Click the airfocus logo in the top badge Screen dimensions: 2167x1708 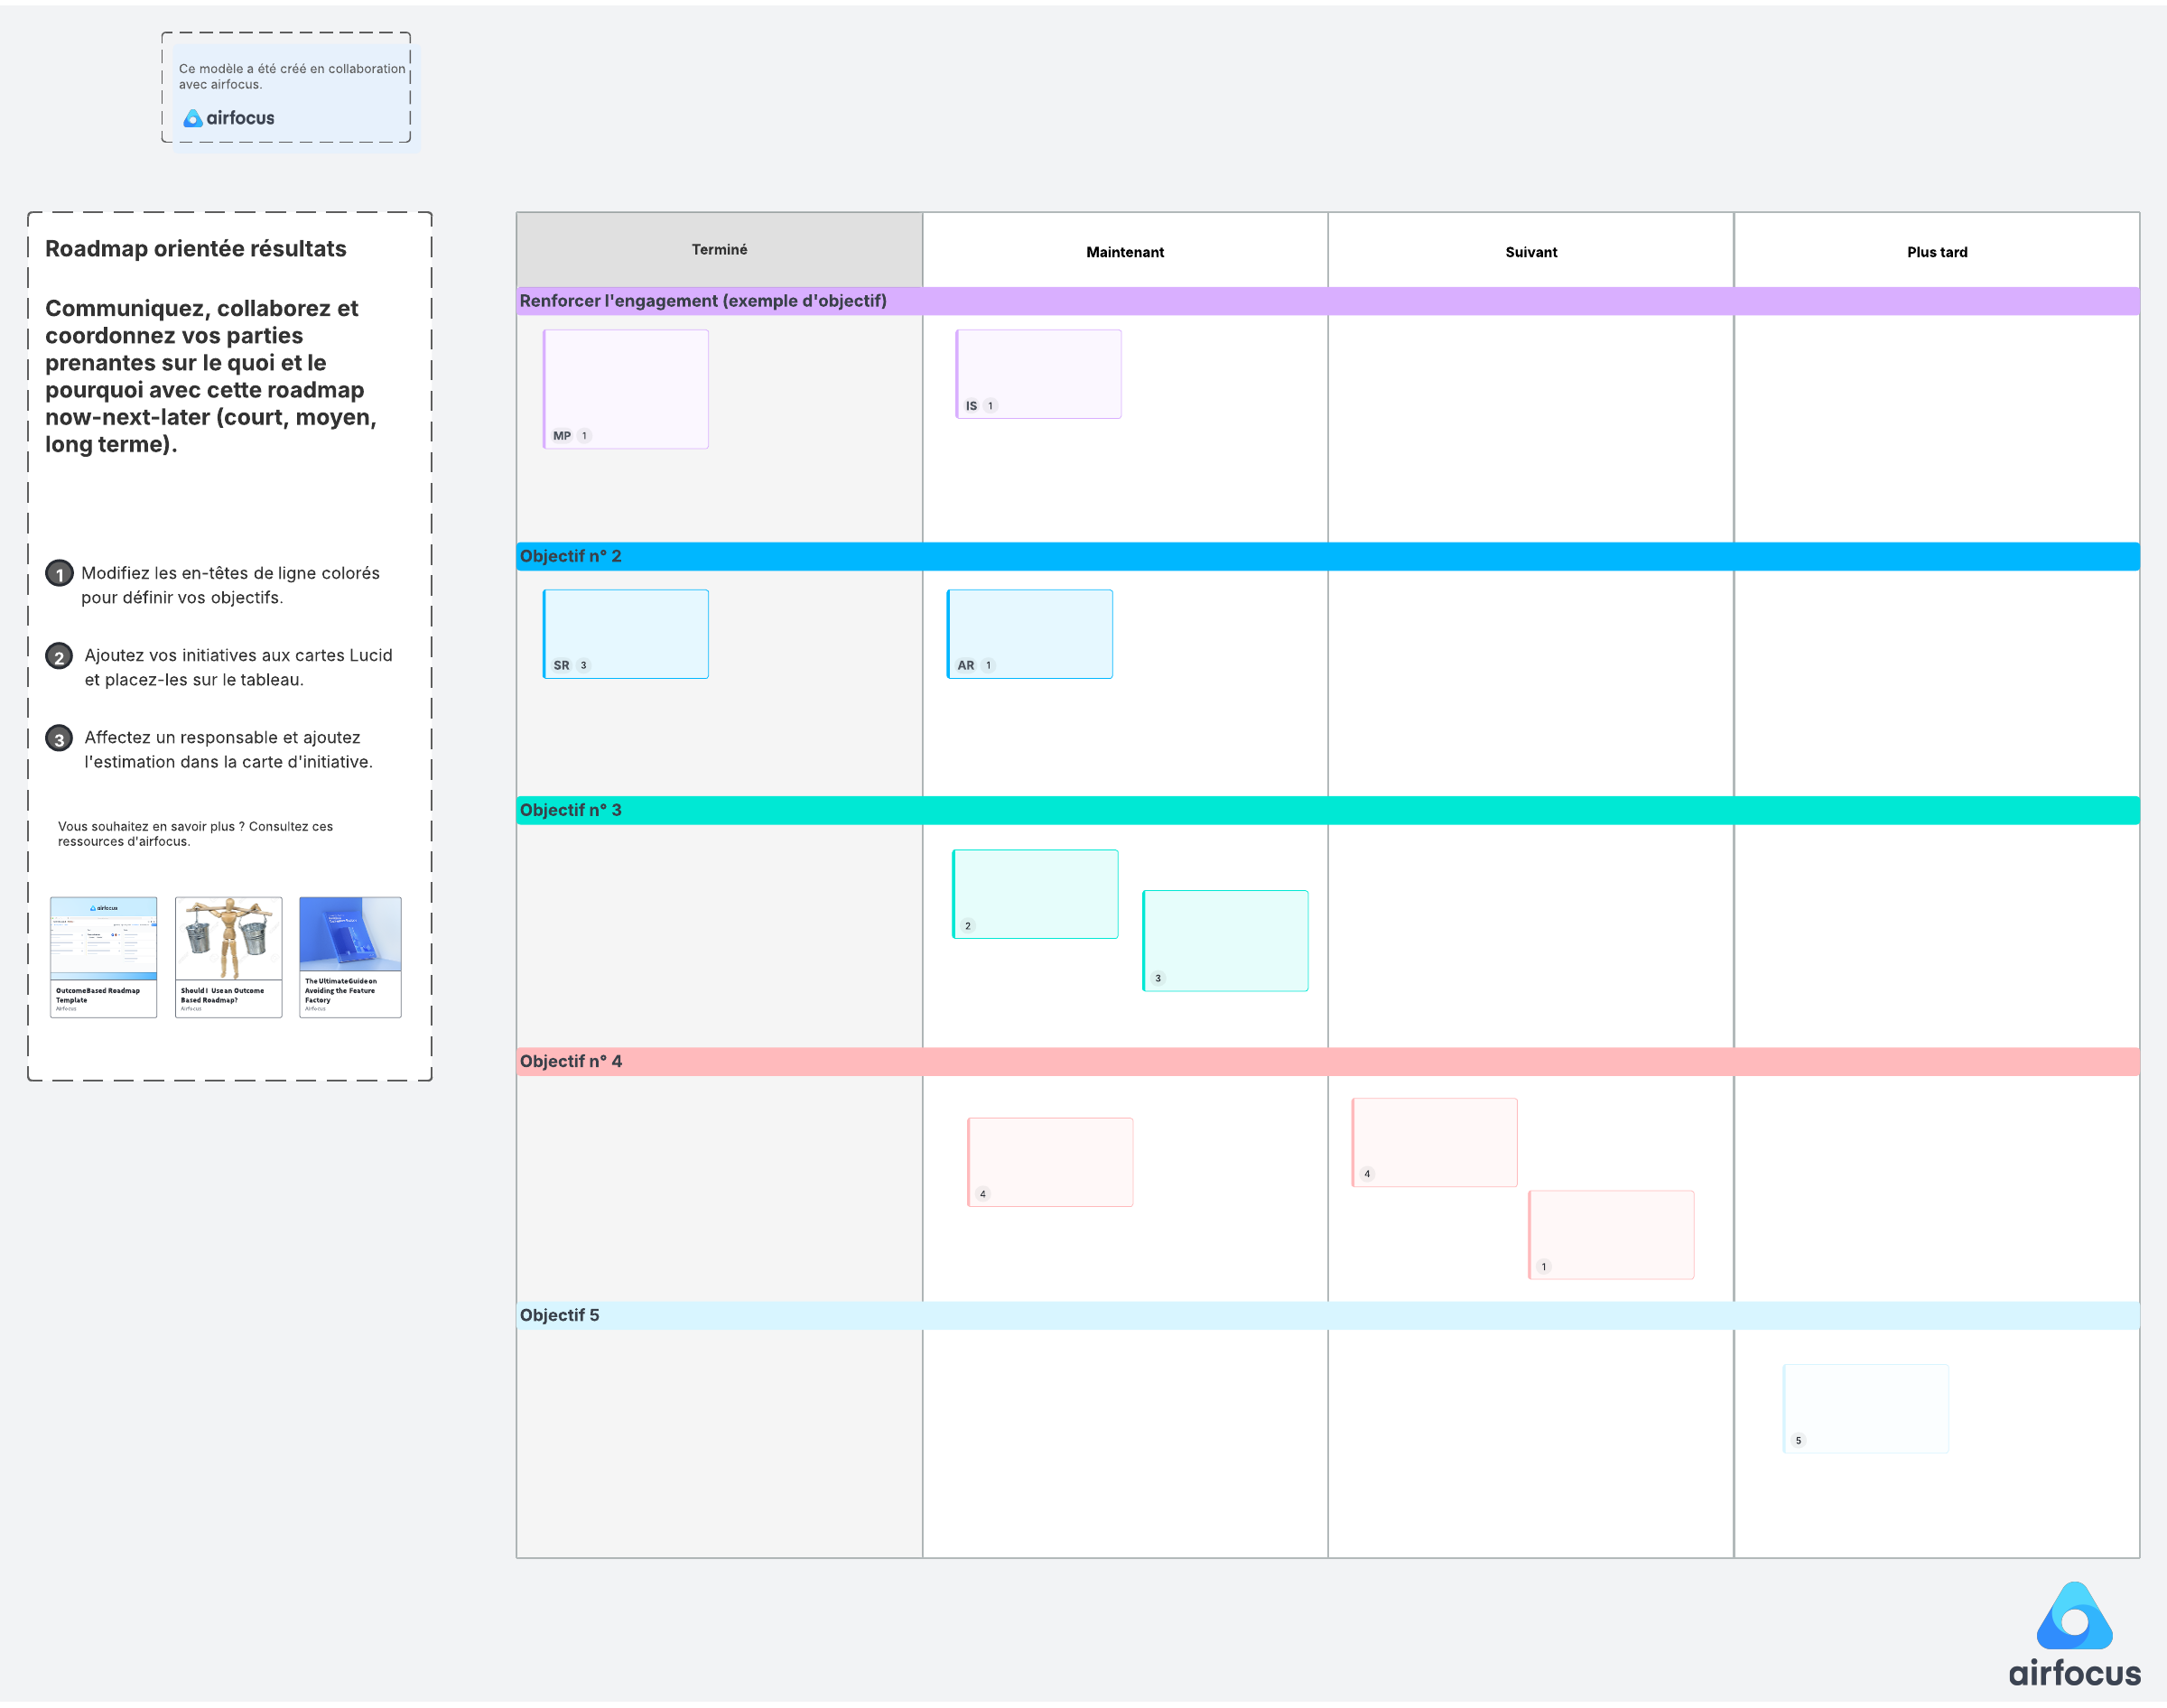pos(229,118)
